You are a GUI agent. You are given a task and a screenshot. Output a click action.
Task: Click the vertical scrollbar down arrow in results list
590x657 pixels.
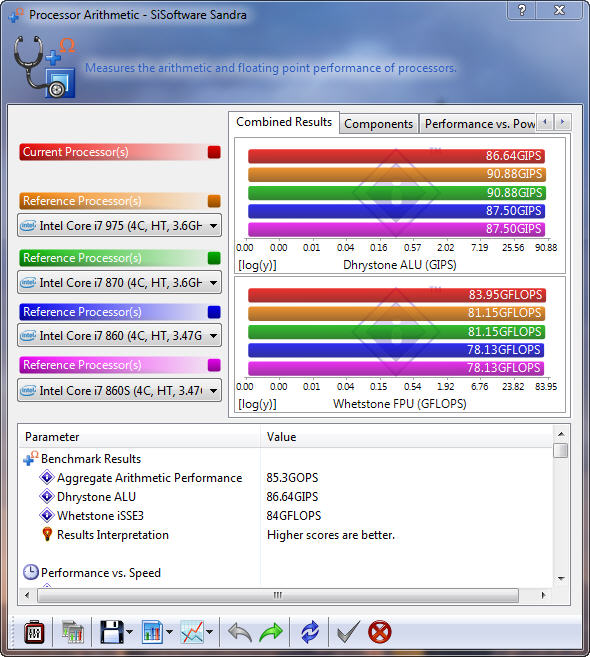pyautogui.click(x=561, y=578)
